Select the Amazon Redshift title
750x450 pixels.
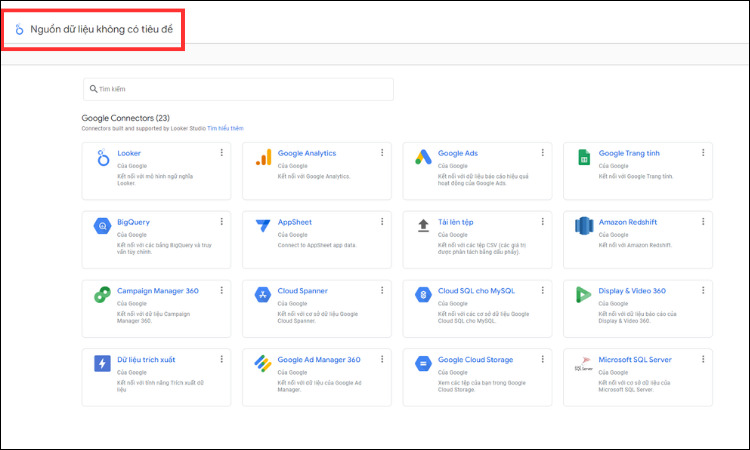(x=628, y=222)
